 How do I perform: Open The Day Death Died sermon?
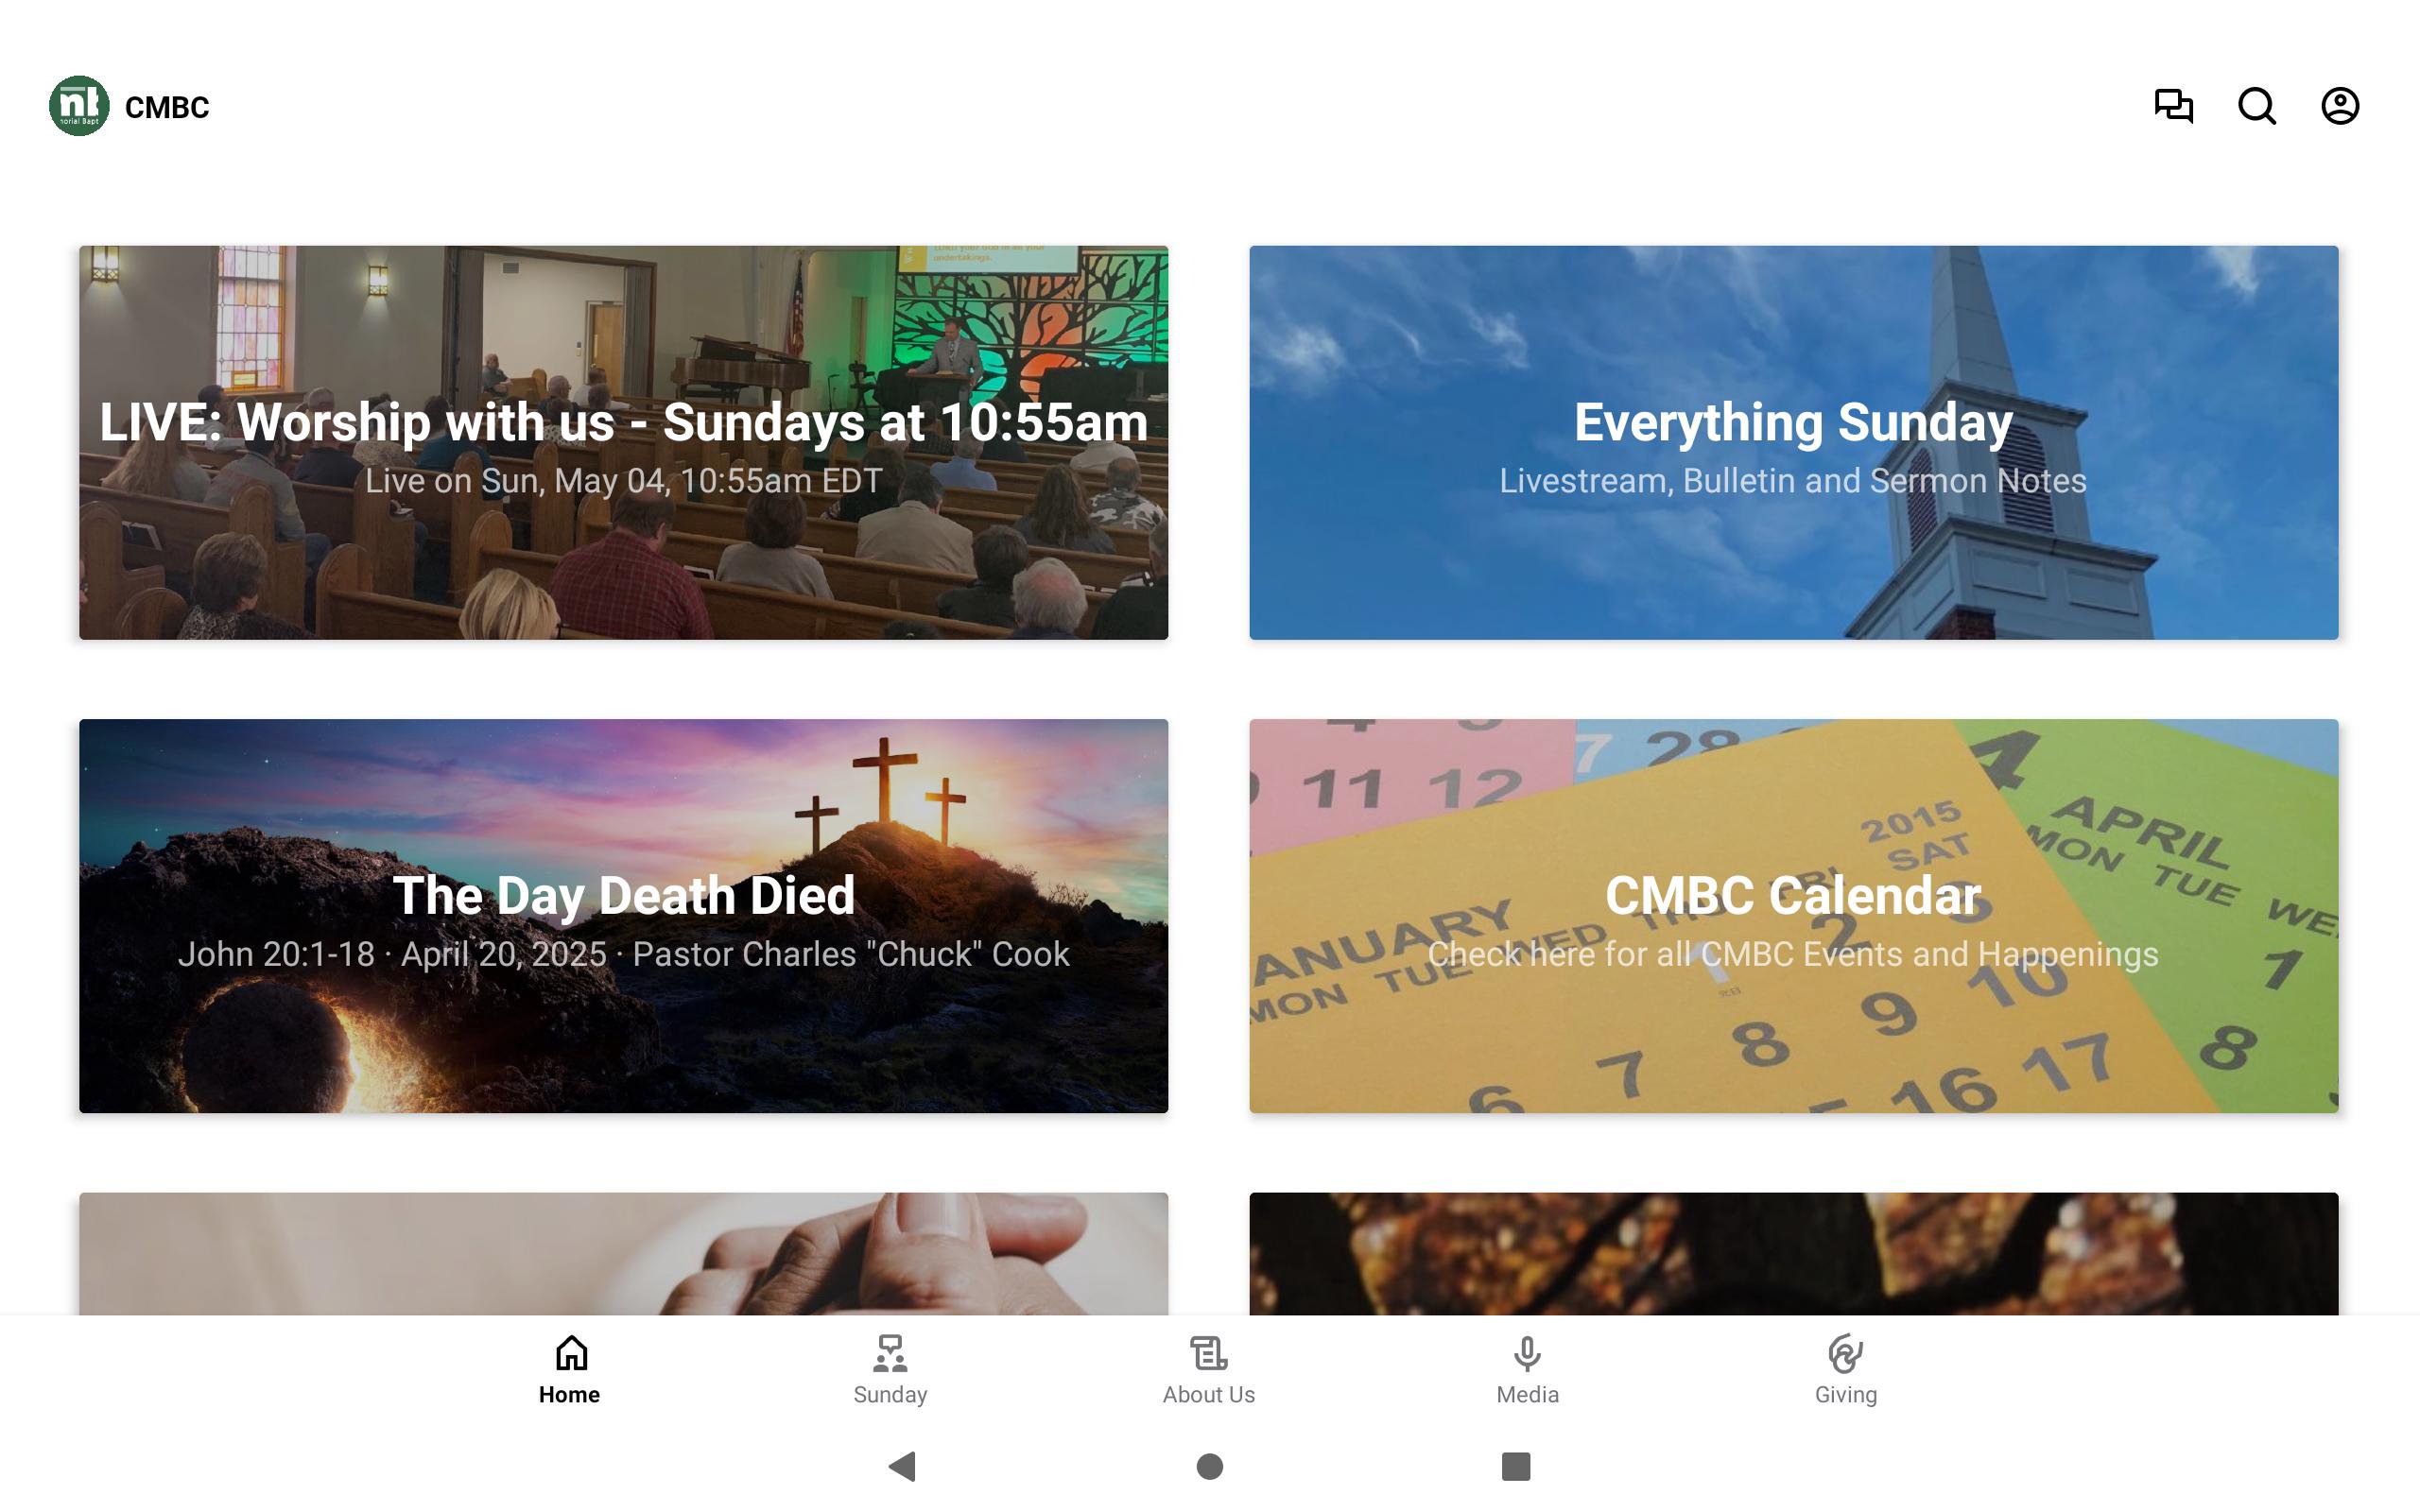(624, 916)
